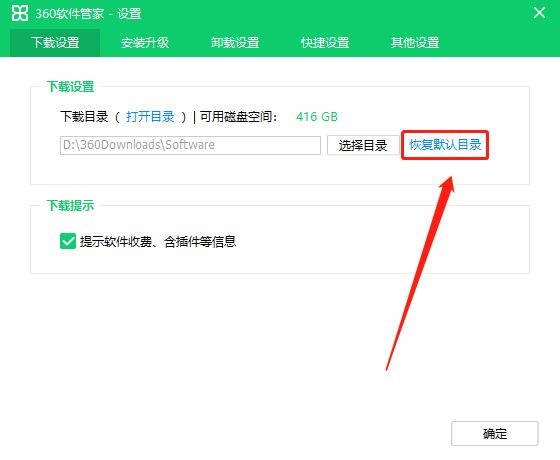
Task: Click the 下载提示 group heading
Action: (x=70, y=205)
